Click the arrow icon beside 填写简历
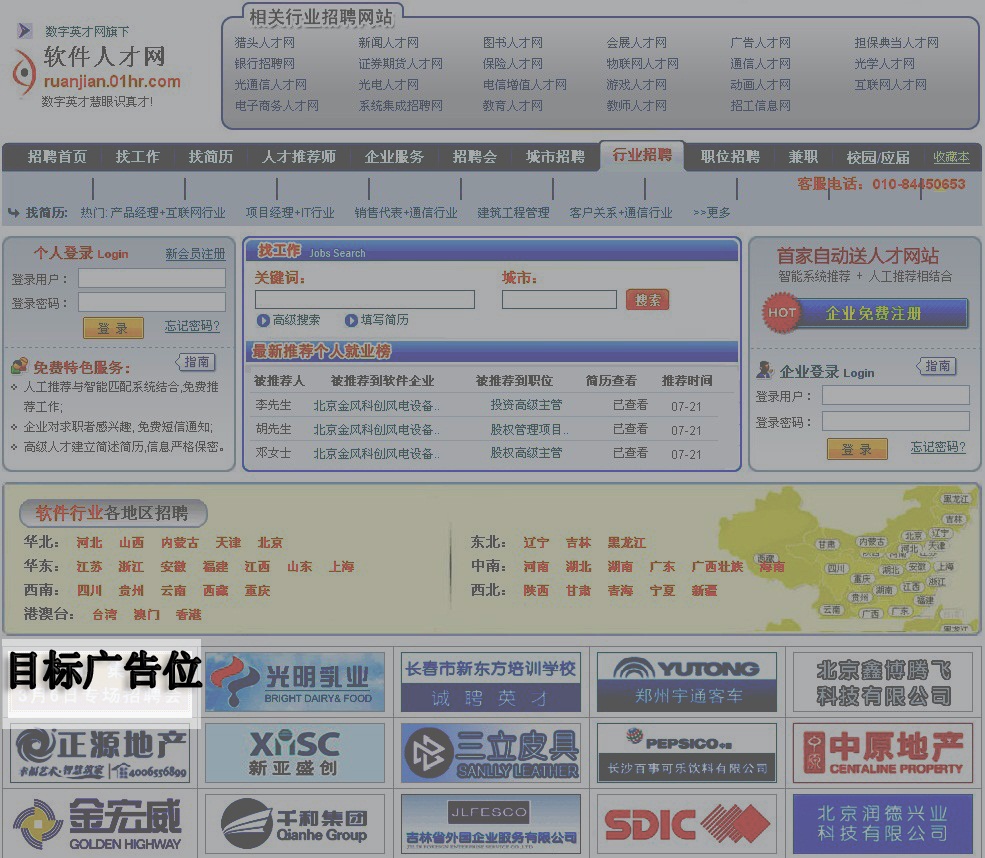 point(351,320)
